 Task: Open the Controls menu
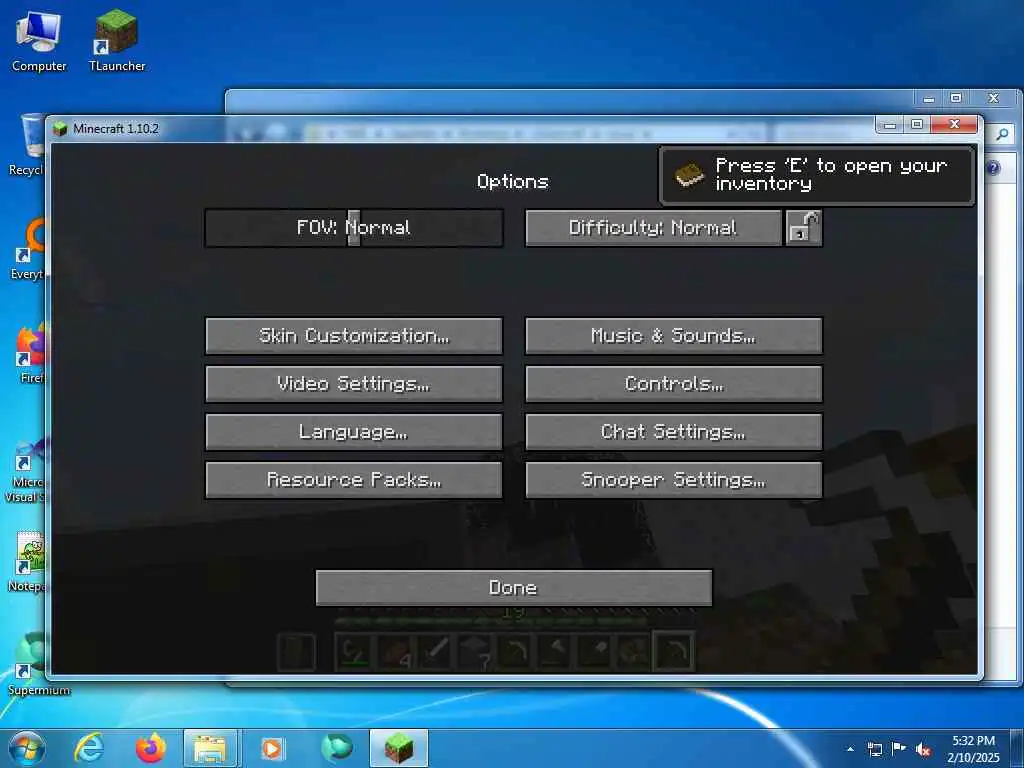[x=673, y=383]
